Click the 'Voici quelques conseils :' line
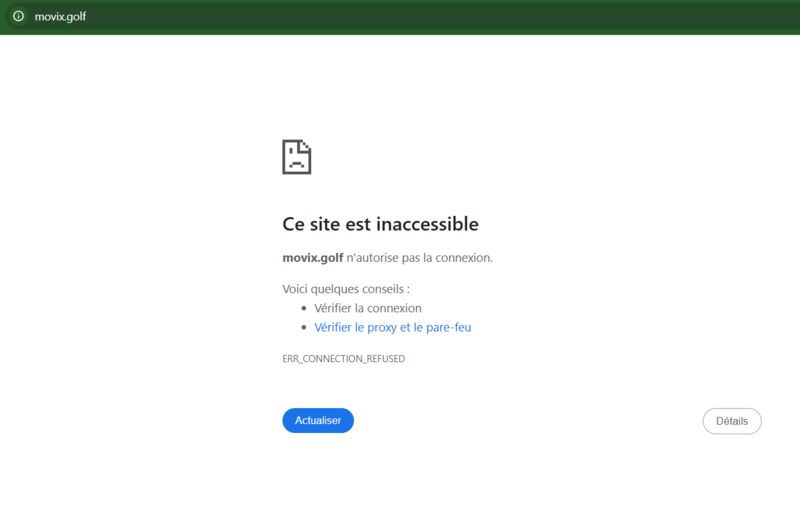Viewport: 800px width, 509px height. (346, 289)
